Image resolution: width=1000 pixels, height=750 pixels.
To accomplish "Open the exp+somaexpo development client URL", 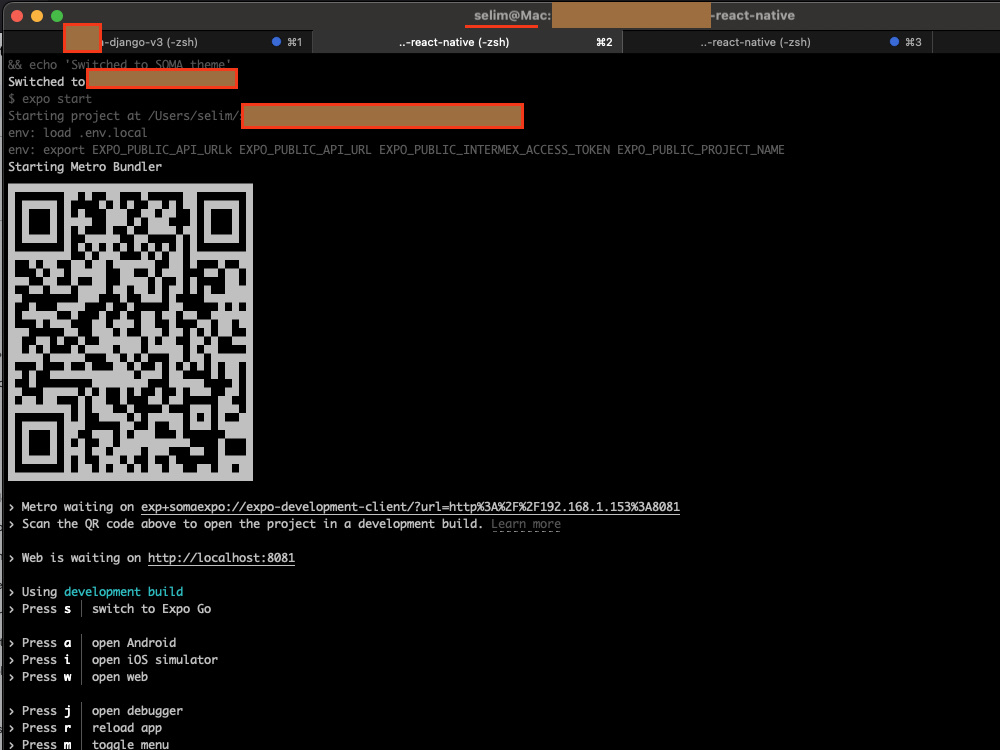I will 410,507.
